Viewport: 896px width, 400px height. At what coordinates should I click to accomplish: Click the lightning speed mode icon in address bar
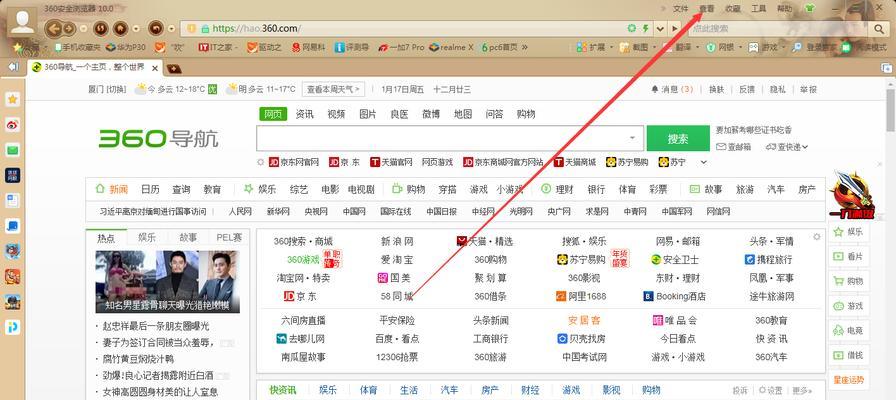pyautogui.click(x=646, y=29)
